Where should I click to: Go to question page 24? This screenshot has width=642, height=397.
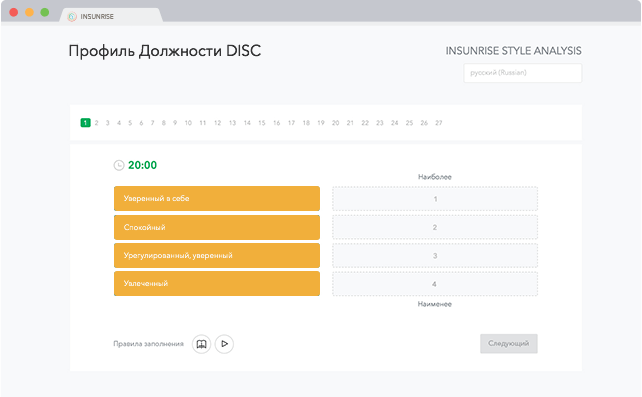[x=394, y=123]
